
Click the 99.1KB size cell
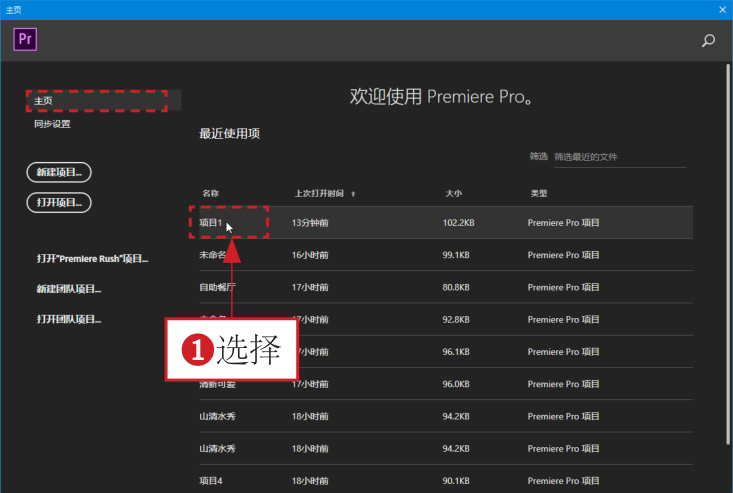pyautogui.click(x=456, y=255)
